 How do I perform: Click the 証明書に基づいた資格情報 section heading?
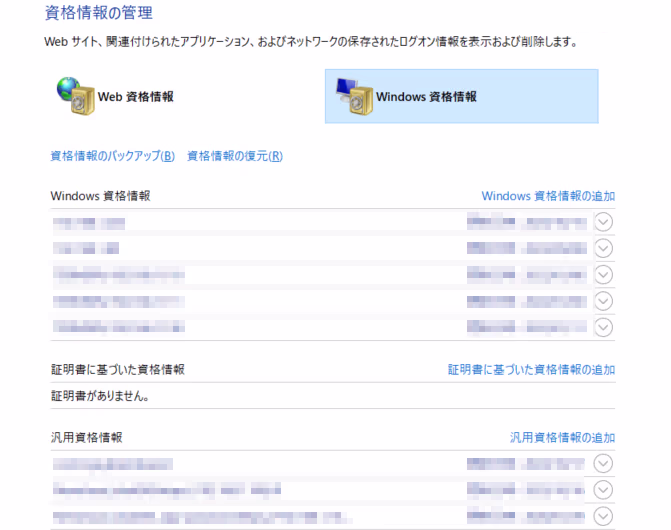click(118, 370)
